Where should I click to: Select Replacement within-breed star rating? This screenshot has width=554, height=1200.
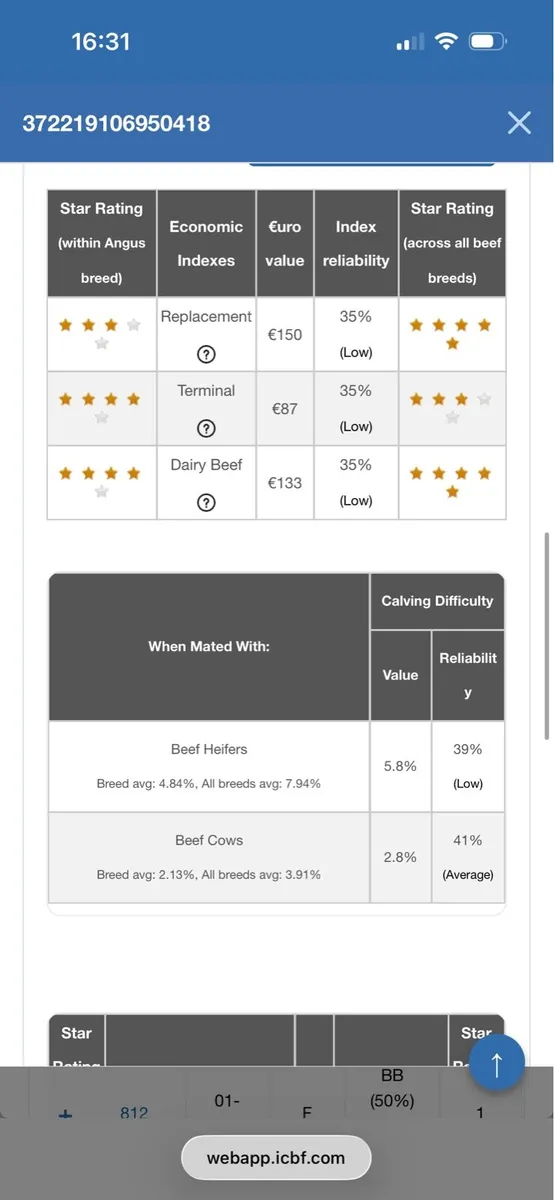point(101,334)
